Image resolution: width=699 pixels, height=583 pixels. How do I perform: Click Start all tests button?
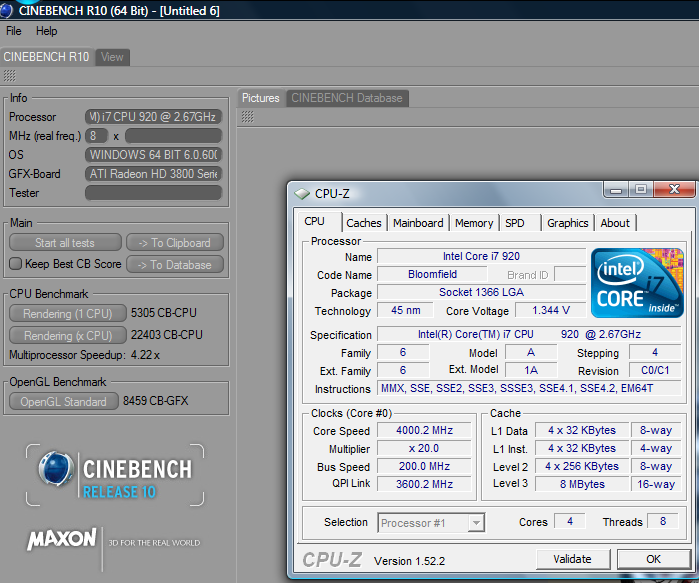[65, 243]
